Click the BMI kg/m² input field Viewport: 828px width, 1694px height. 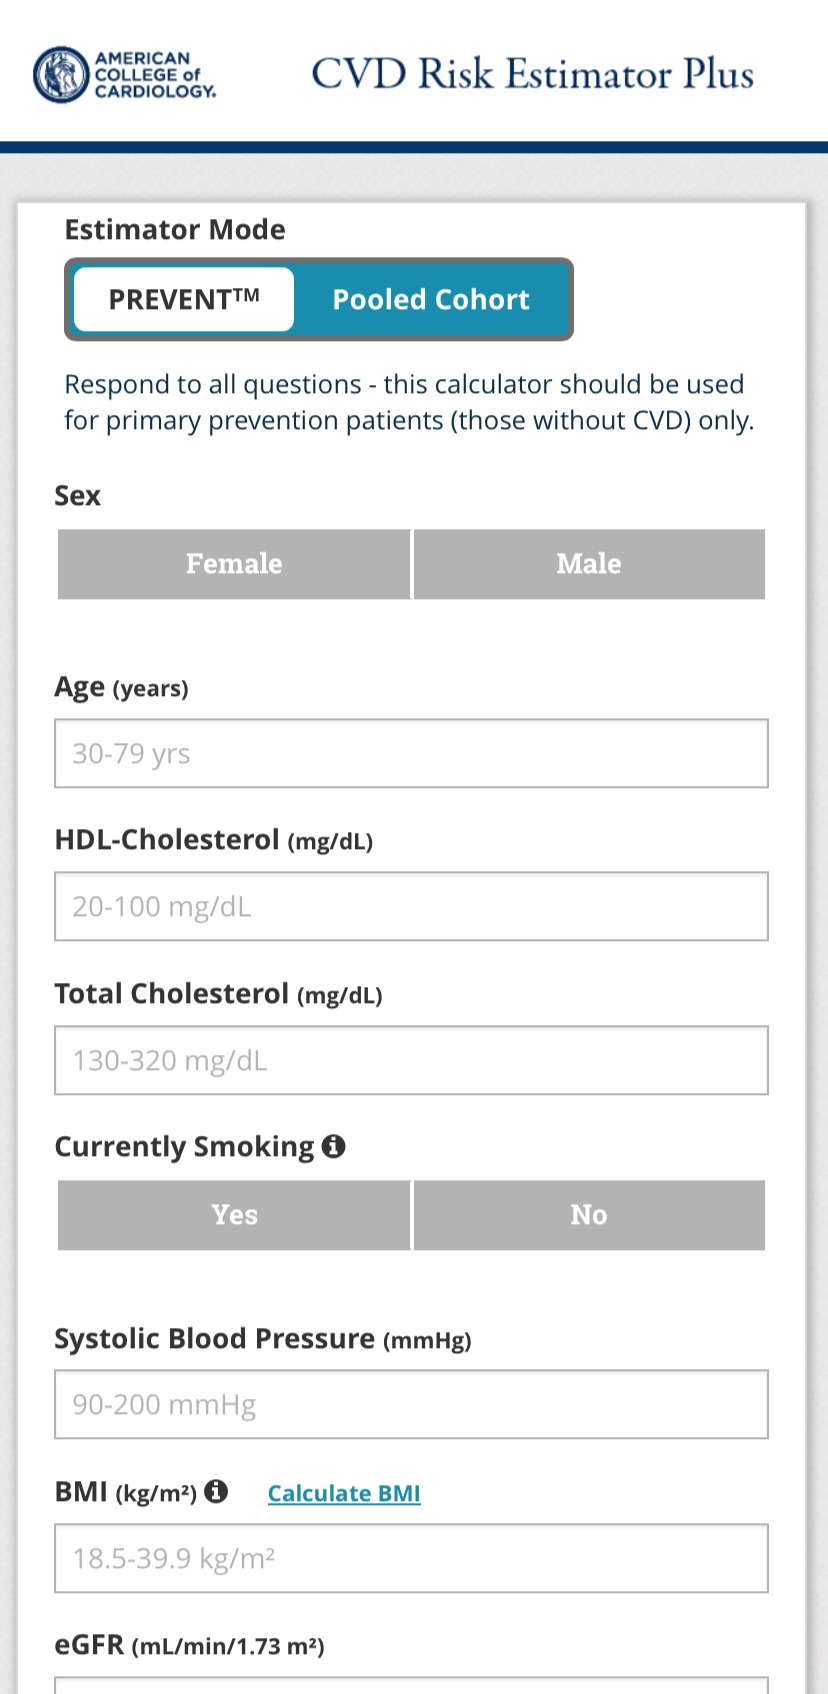pyautogui.click(x=411, y=1558)
